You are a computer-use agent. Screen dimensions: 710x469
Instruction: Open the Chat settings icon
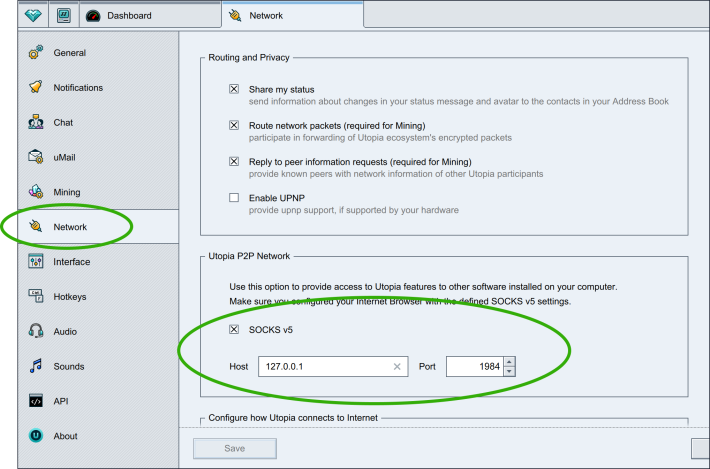pyautogui.click(x=35, y=123)
